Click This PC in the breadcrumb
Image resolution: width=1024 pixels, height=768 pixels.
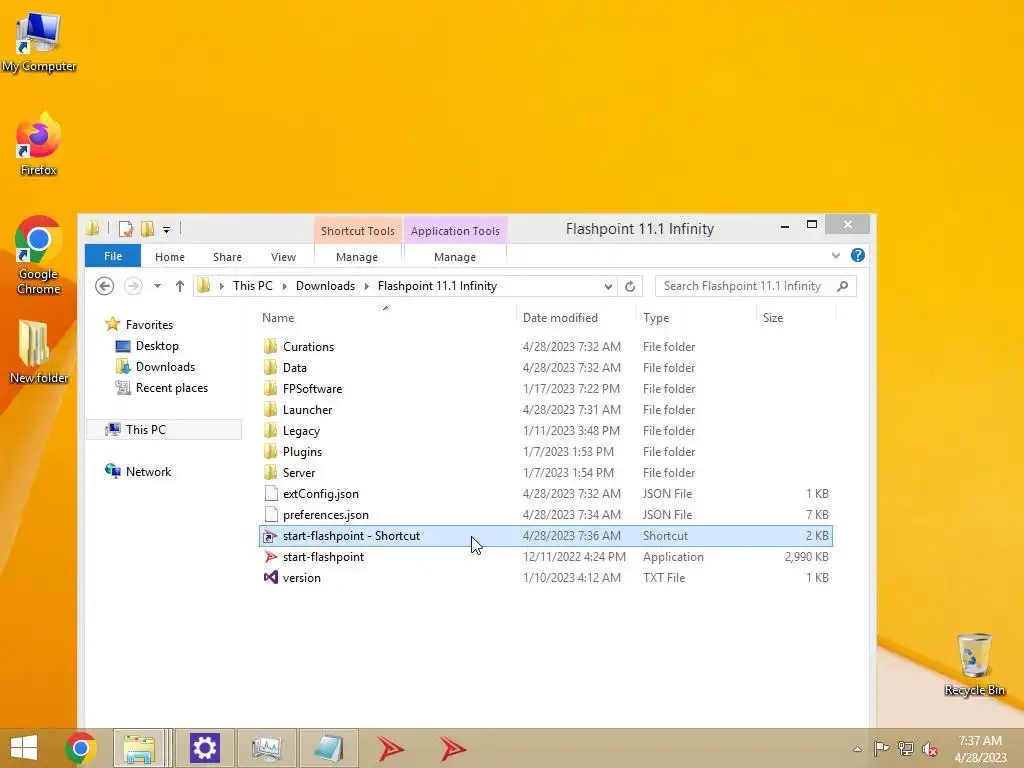click(x=253, y=286)
